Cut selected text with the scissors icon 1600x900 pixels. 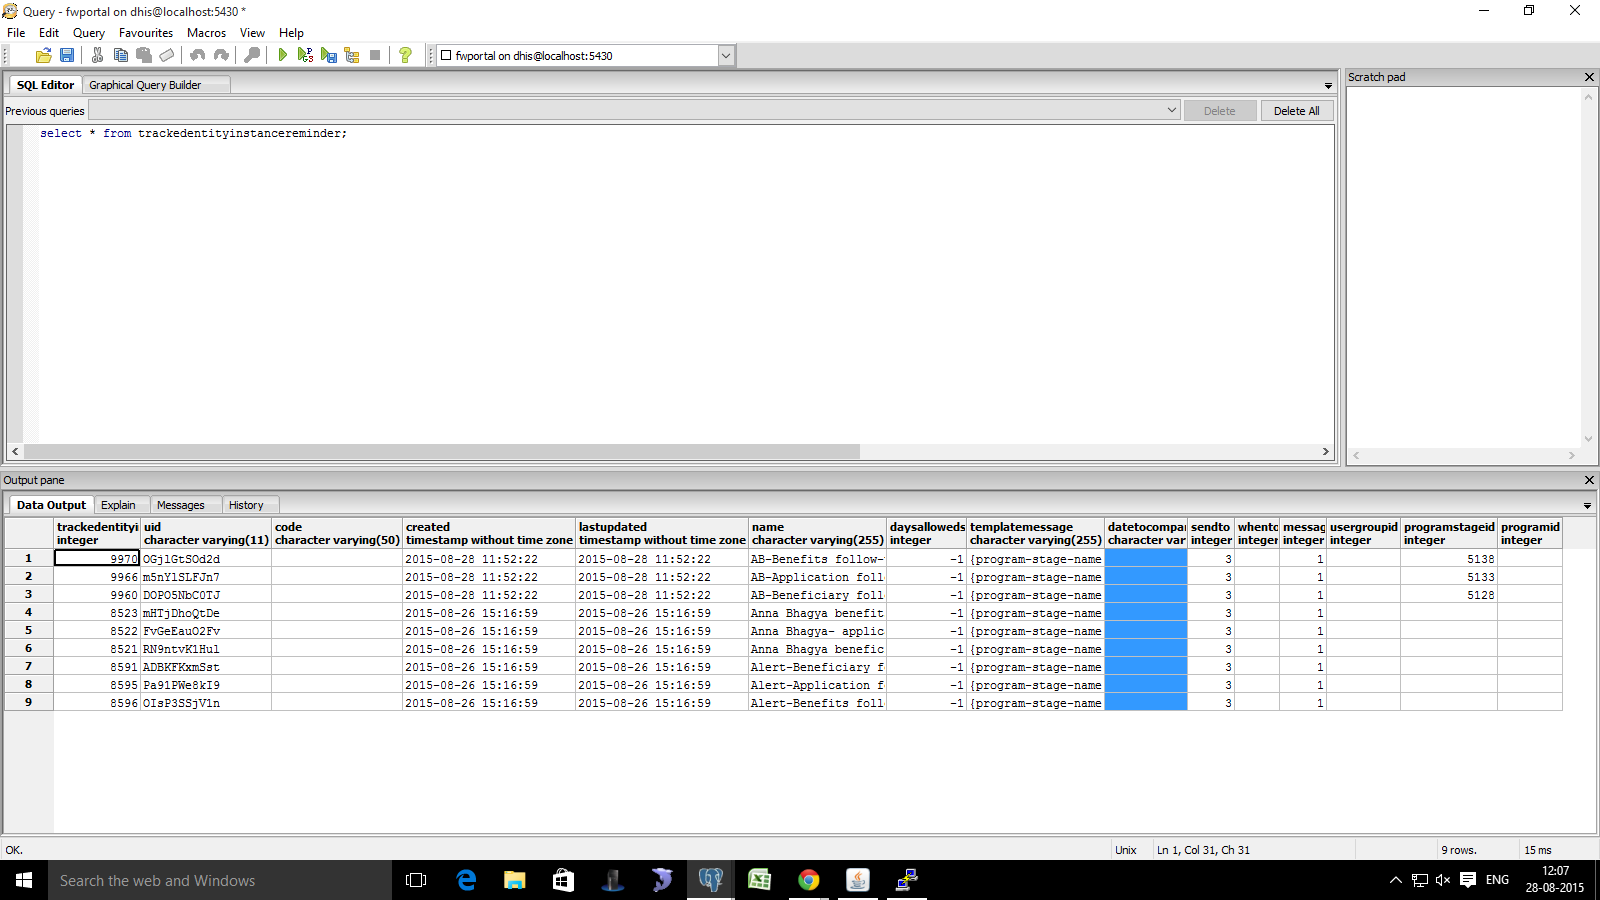tap(97, 56)
